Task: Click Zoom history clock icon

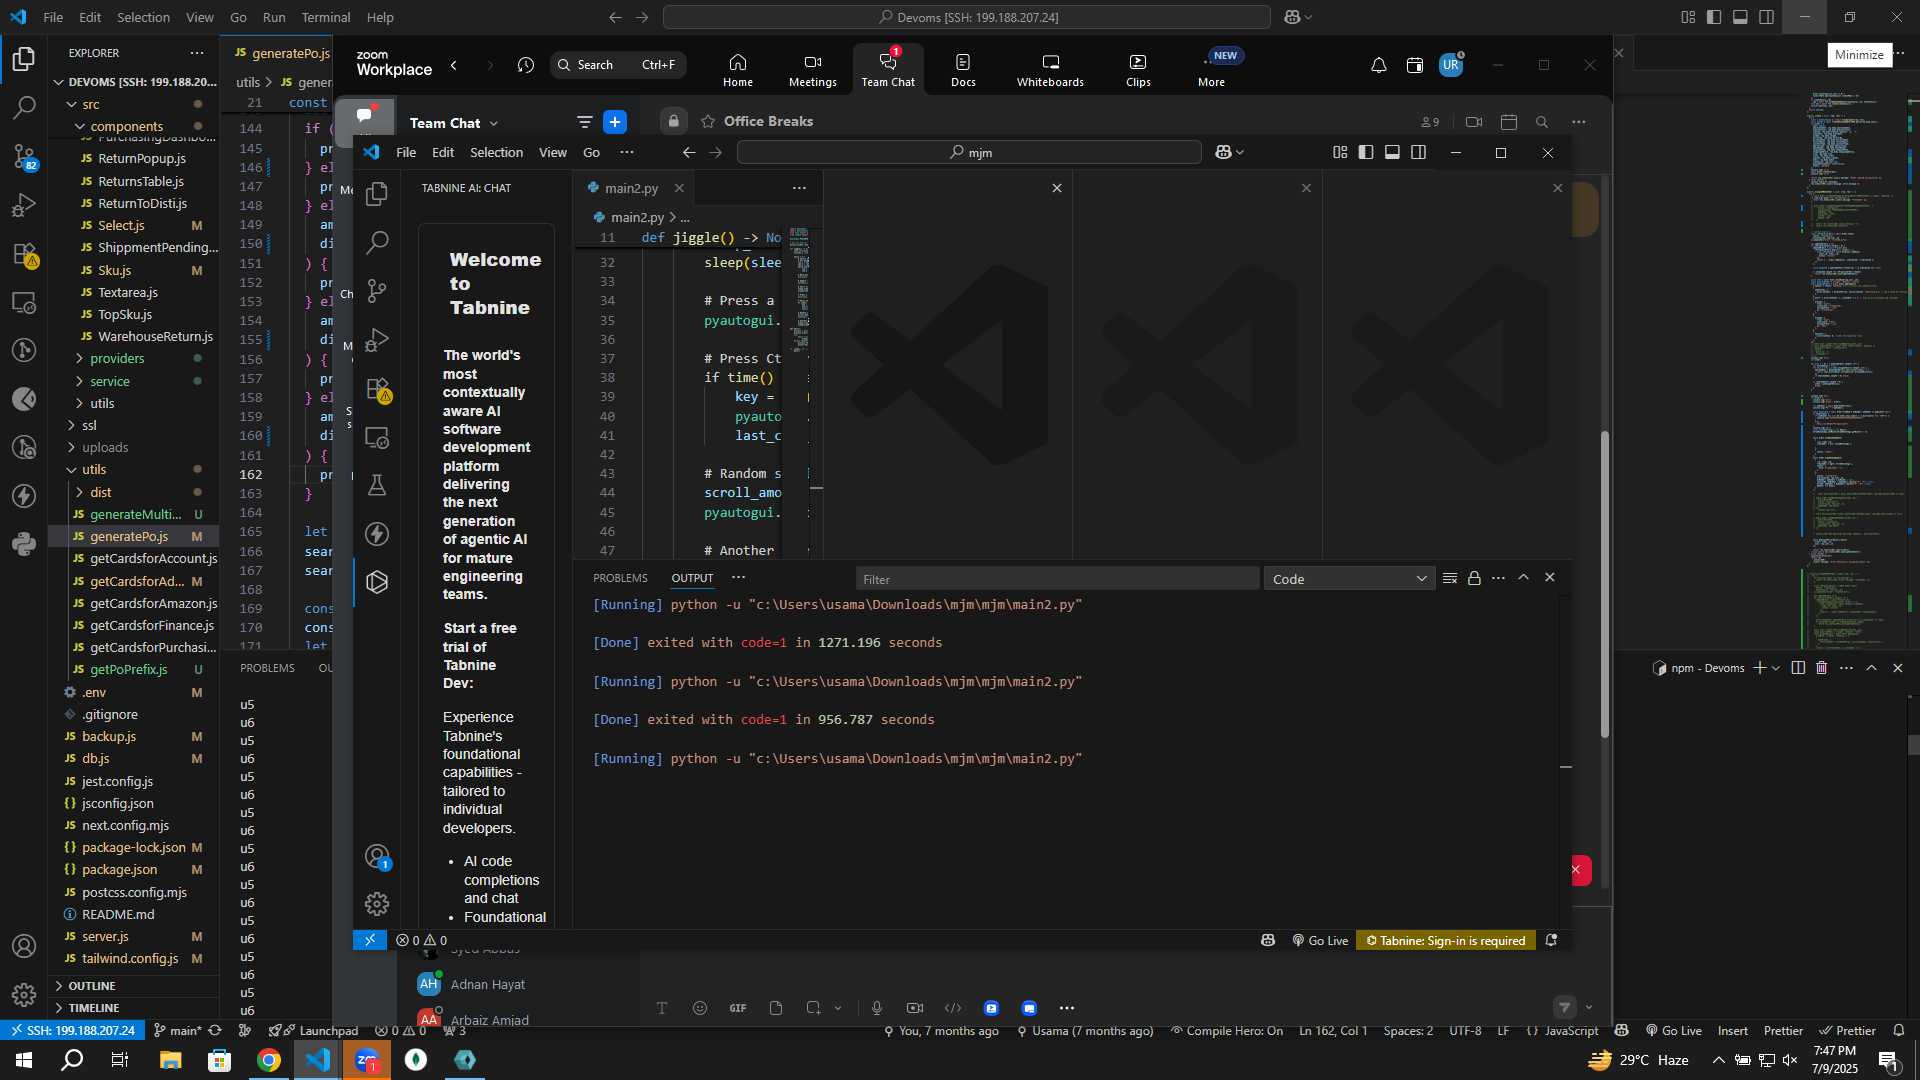Action: (x=526, y=65)
